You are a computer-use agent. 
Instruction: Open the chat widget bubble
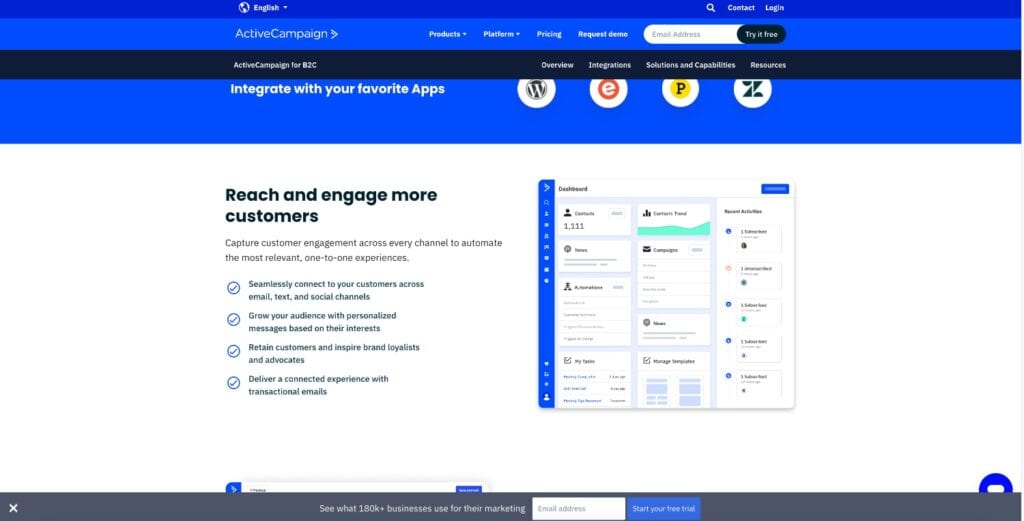click(995, 484)
